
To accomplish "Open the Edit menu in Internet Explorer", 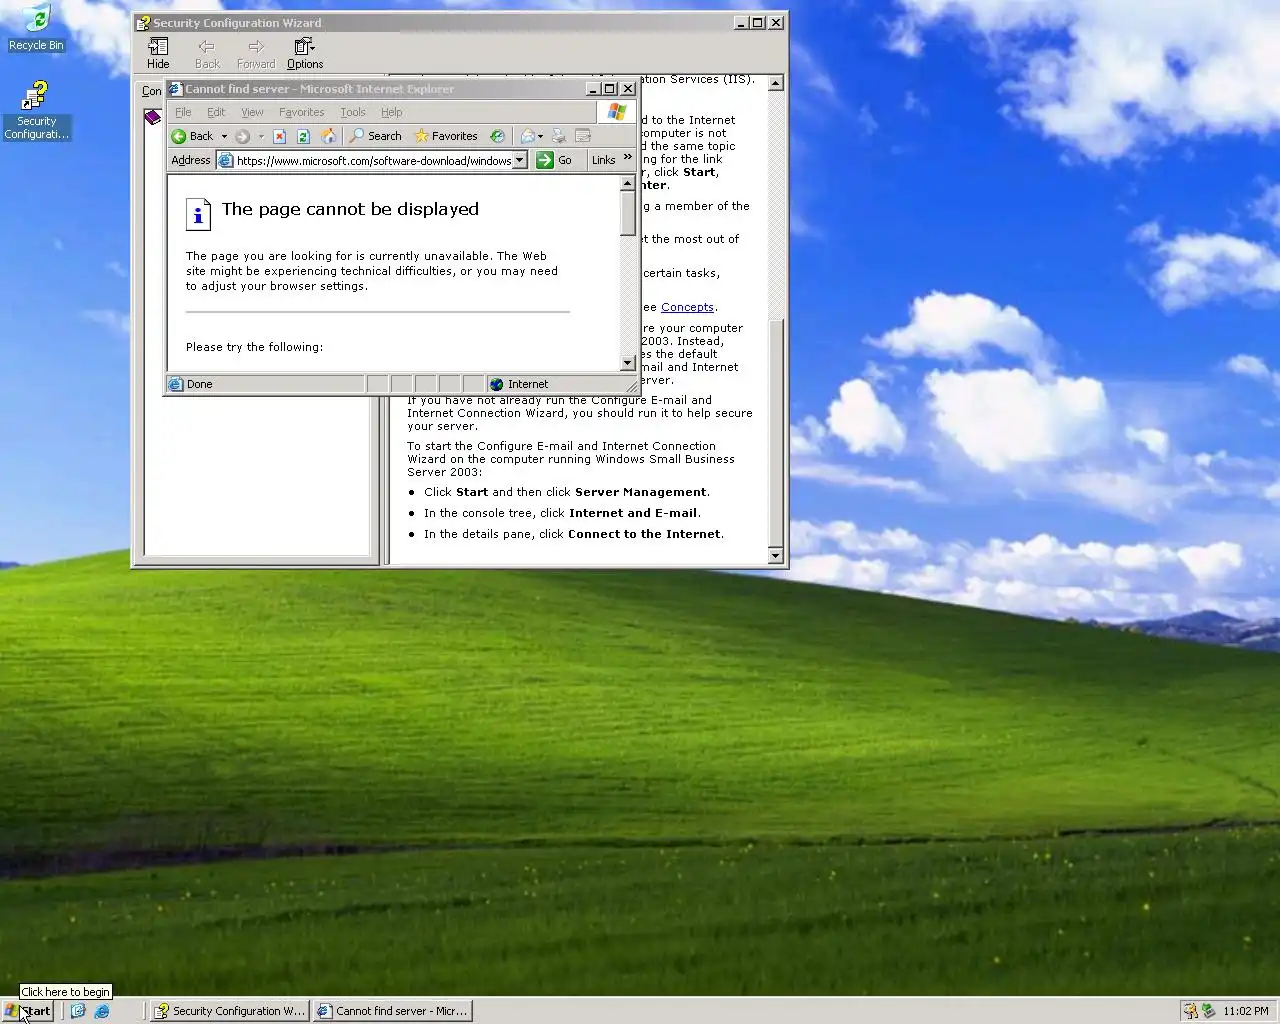I will 216,112.
